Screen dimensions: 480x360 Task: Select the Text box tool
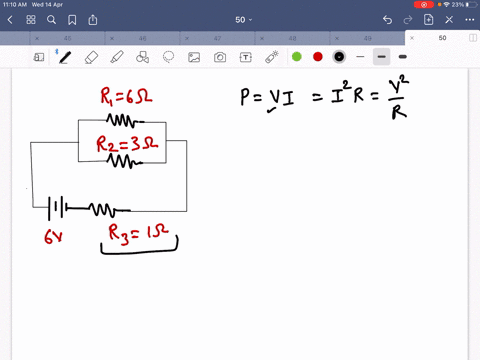246,57
